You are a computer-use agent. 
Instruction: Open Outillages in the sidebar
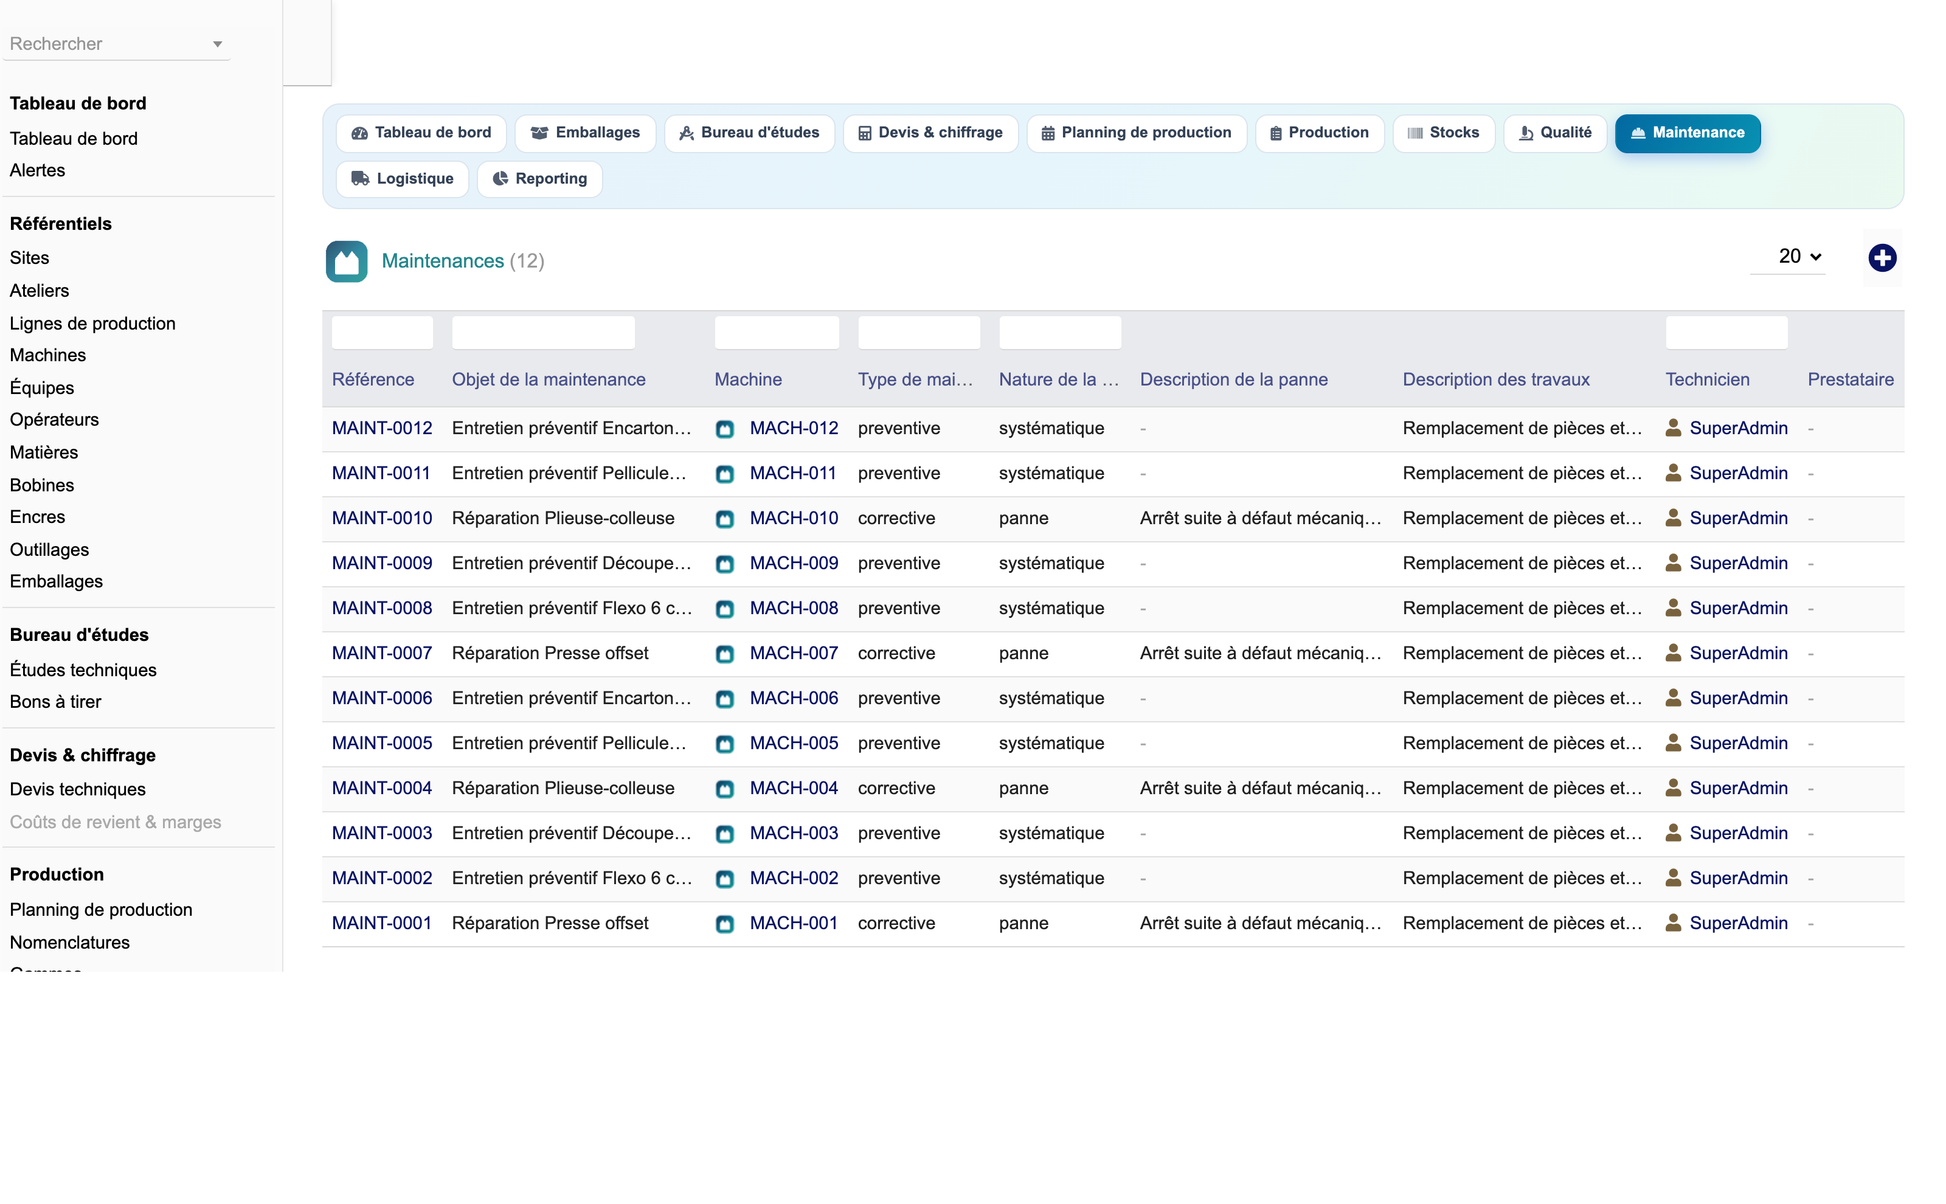tap(49, 550)
